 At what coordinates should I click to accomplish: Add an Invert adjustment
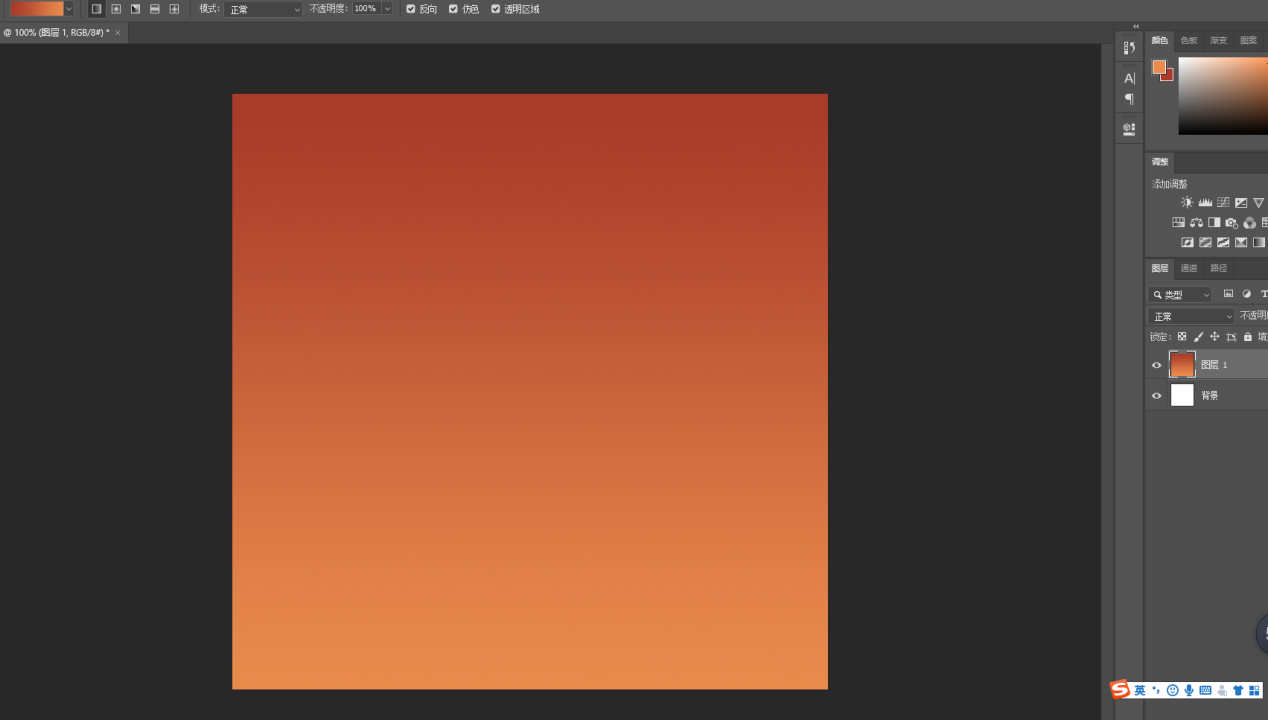(1187, 242)
